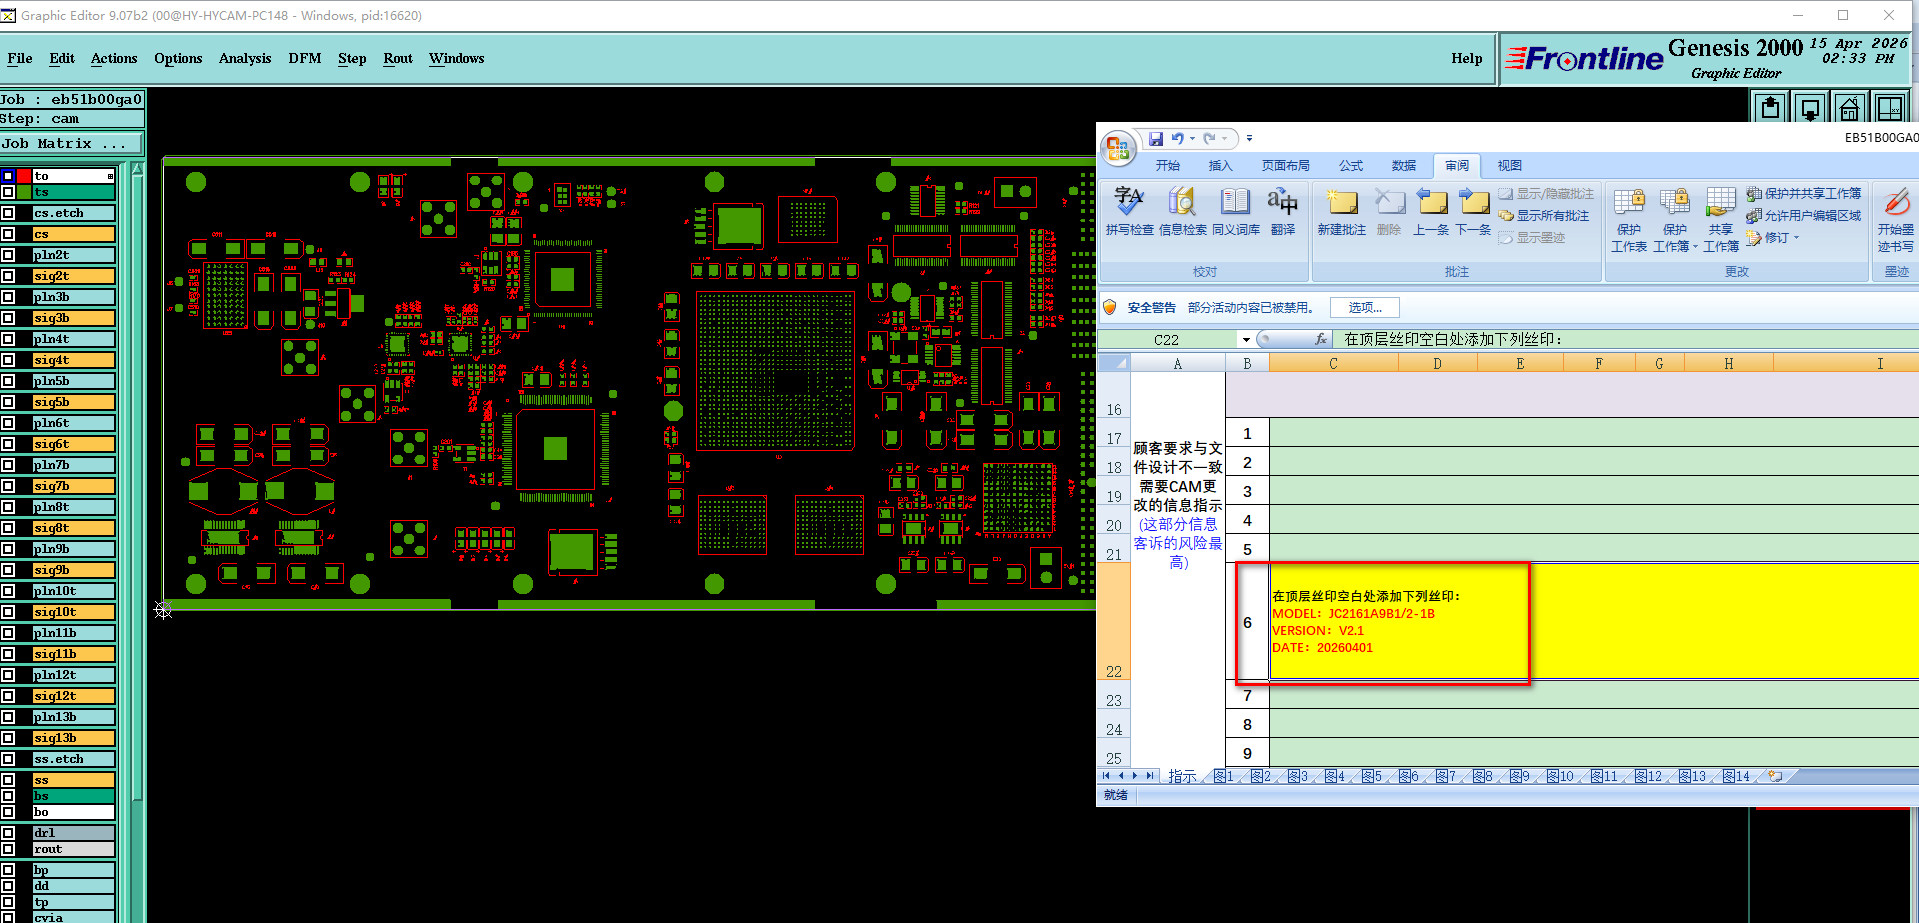This screenshot has width=1919, height=923.
Task: Open the DFM menu
Action: pyautogui.click(x=305, y=59)
